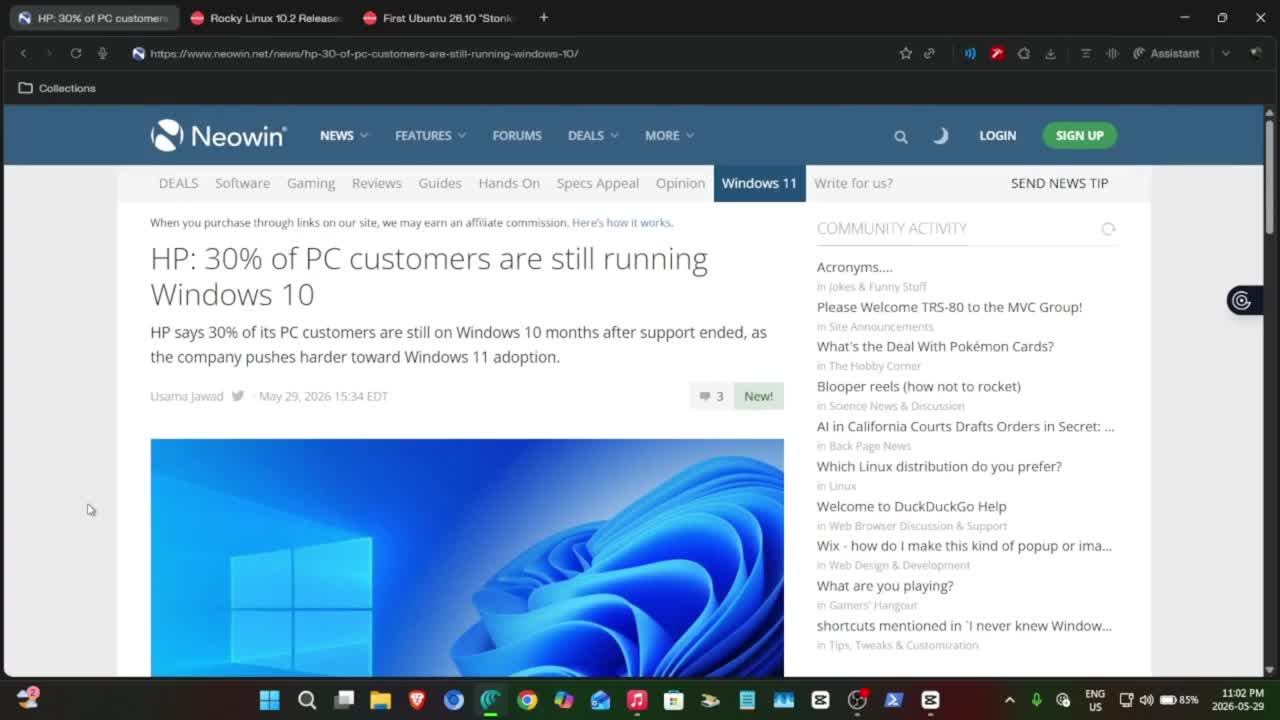
Task: Open the Collections folder in bookmarks bar
Action: point(57,88)
